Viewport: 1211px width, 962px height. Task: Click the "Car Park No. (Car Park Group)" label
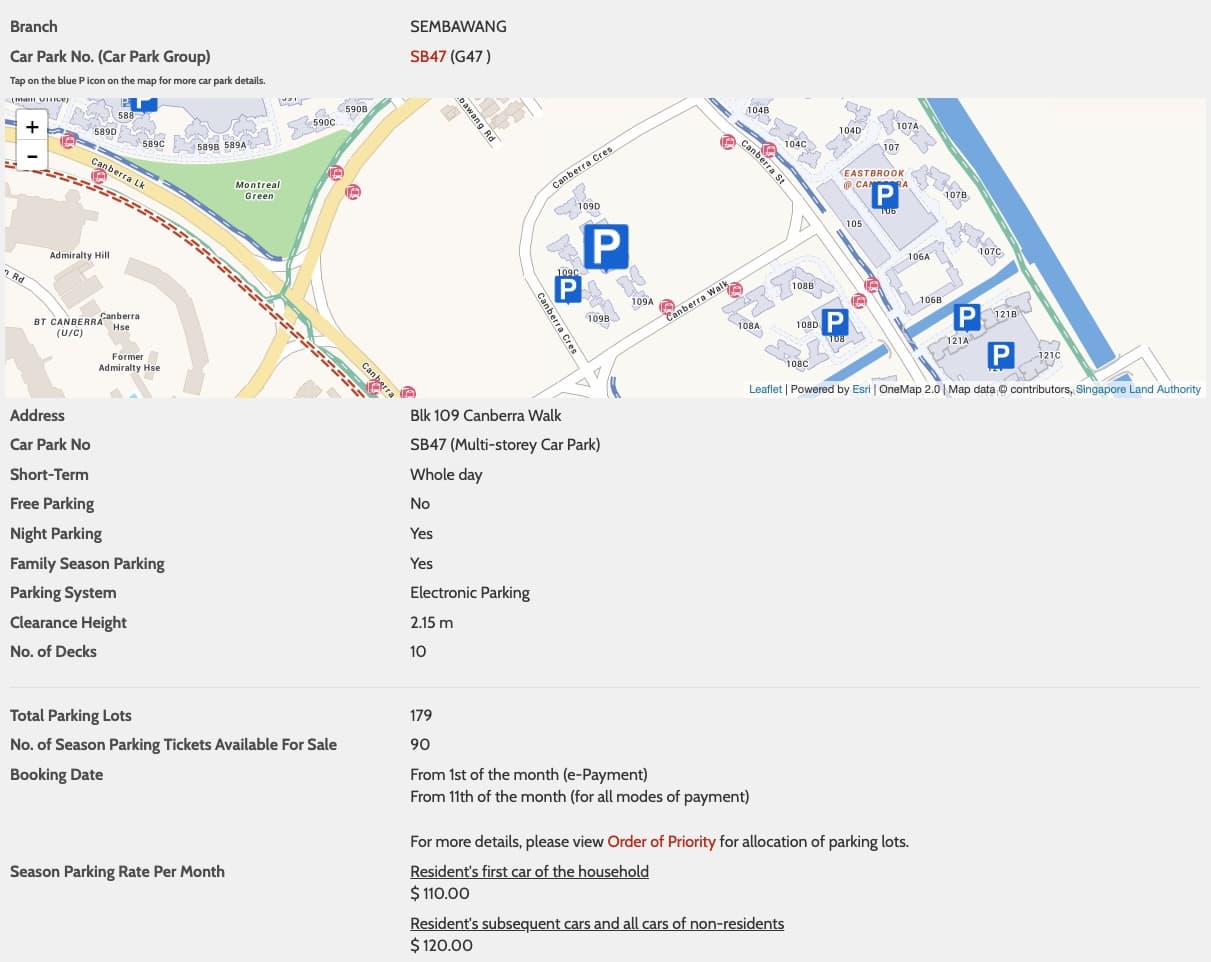[110, 56]
